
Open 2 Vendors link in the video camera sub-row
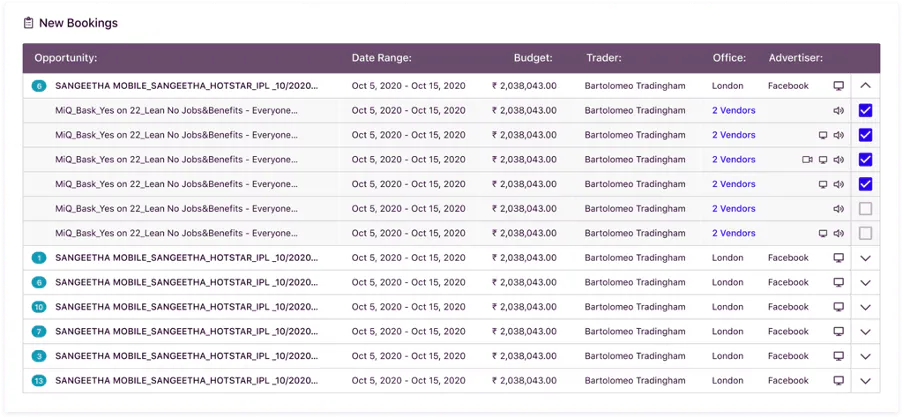[733, 160]
